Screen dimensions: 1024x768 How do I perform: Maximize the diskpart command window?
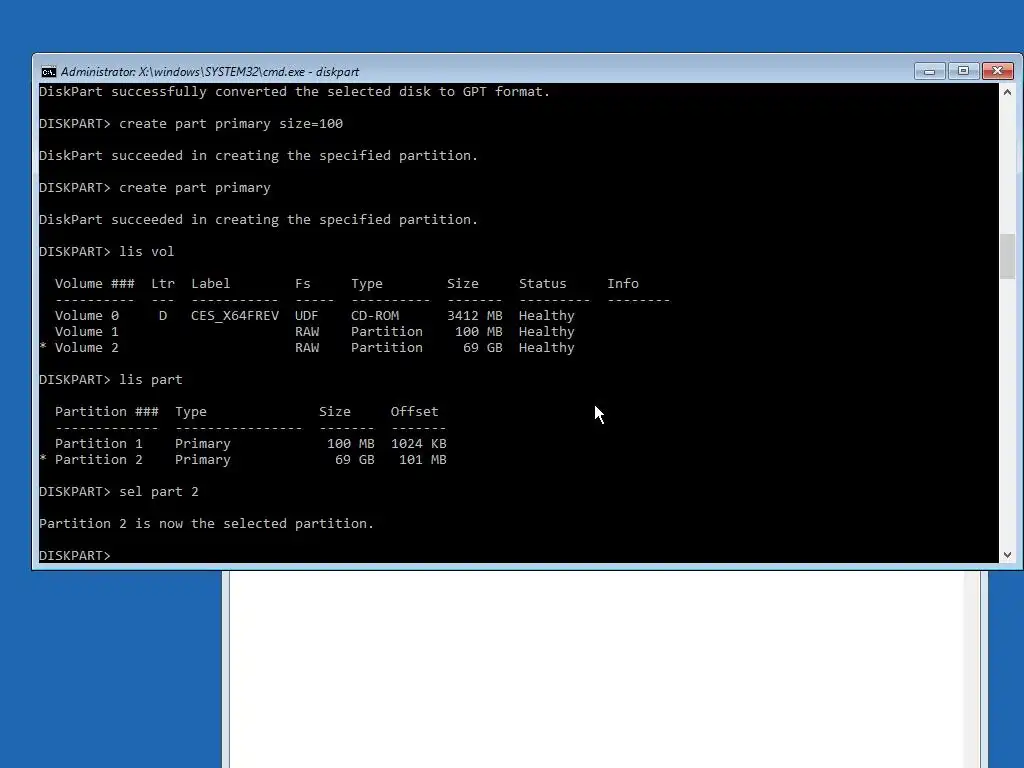coord(963,71)
